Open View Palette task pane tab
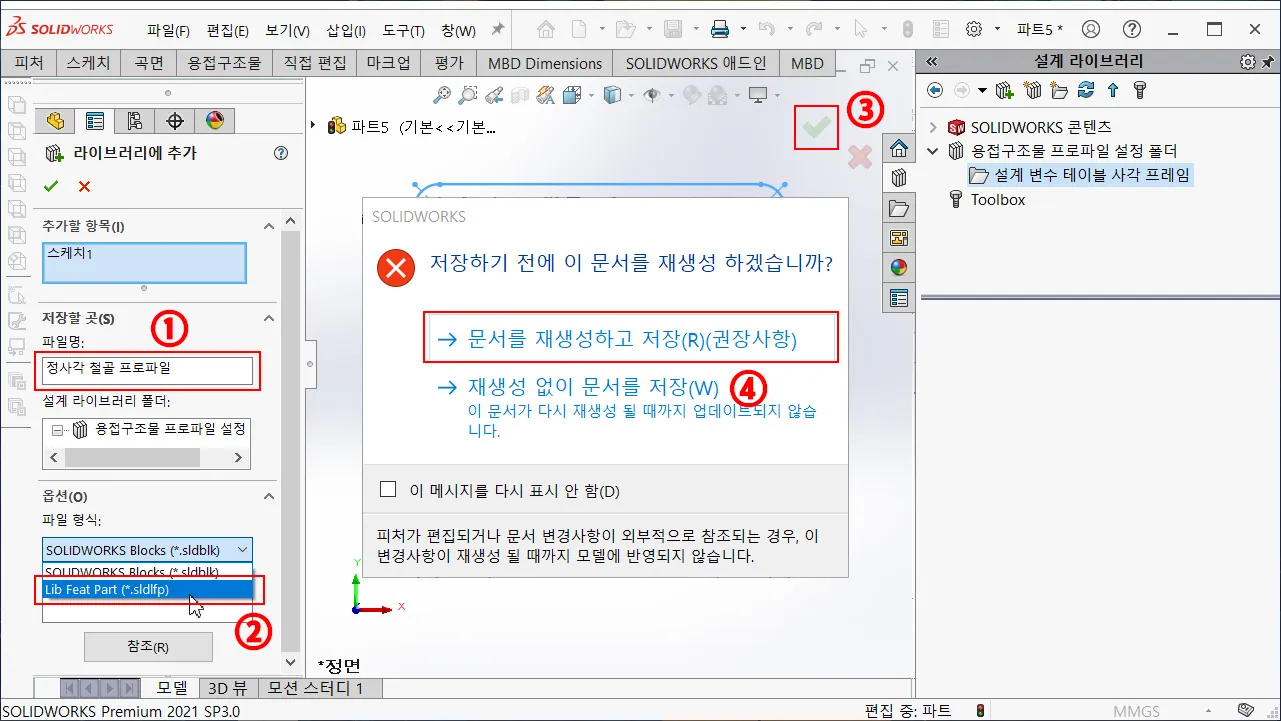This screenshot has width=1281, height=721. pyautogui.click(x=899, y=238)
